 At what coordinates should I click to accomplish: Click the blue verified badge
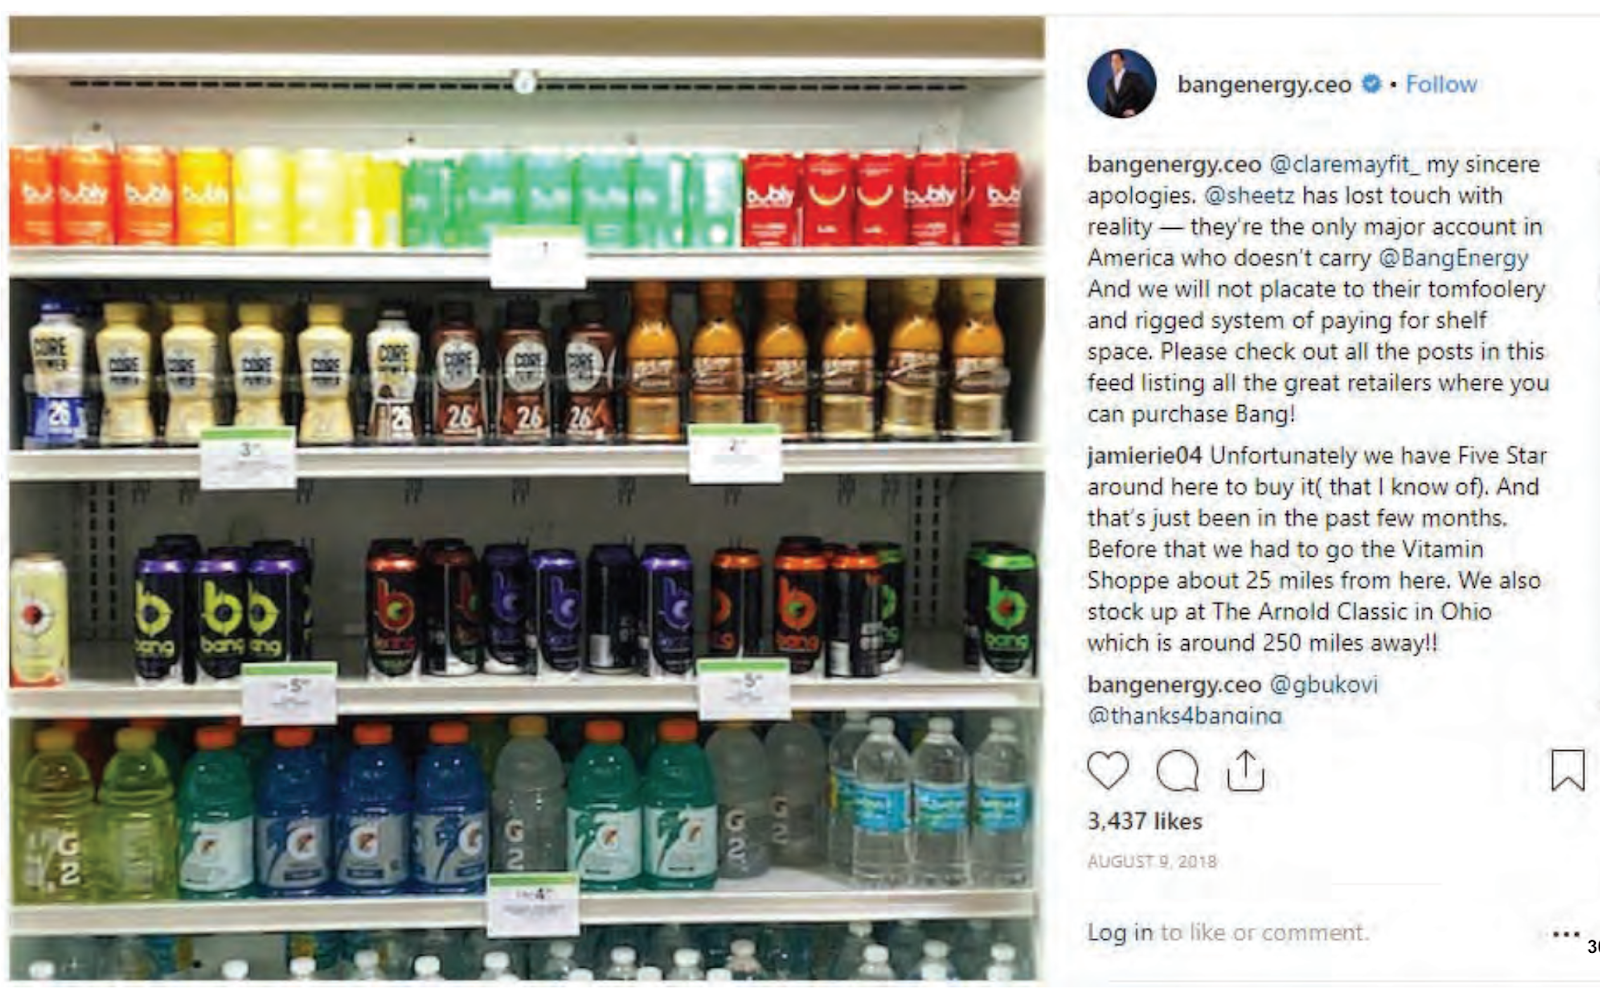pos(1372,84)
